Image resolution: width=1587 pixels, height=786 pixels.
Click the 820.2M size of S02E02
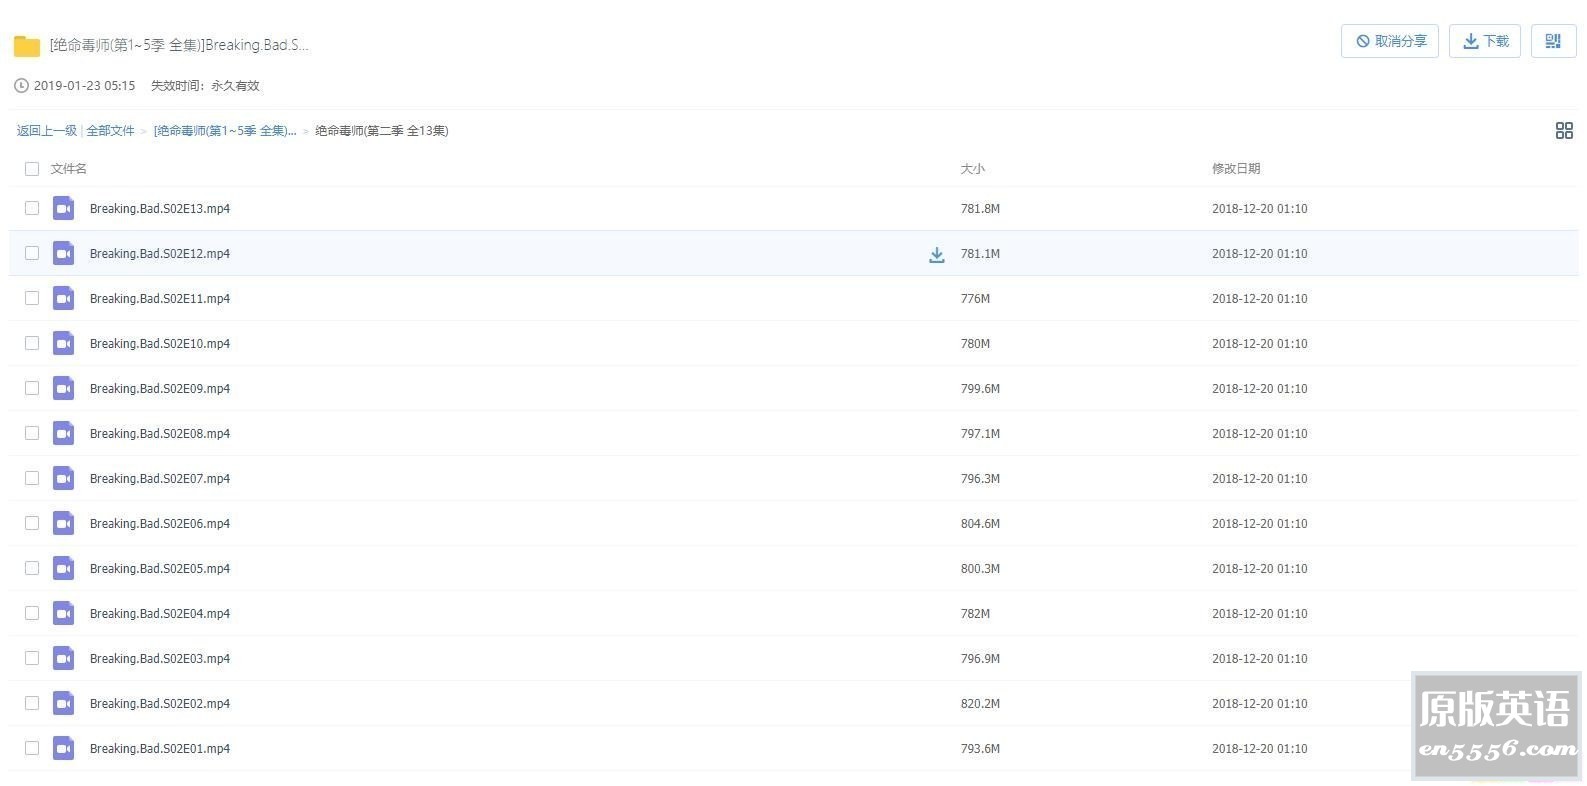(980, 704)
